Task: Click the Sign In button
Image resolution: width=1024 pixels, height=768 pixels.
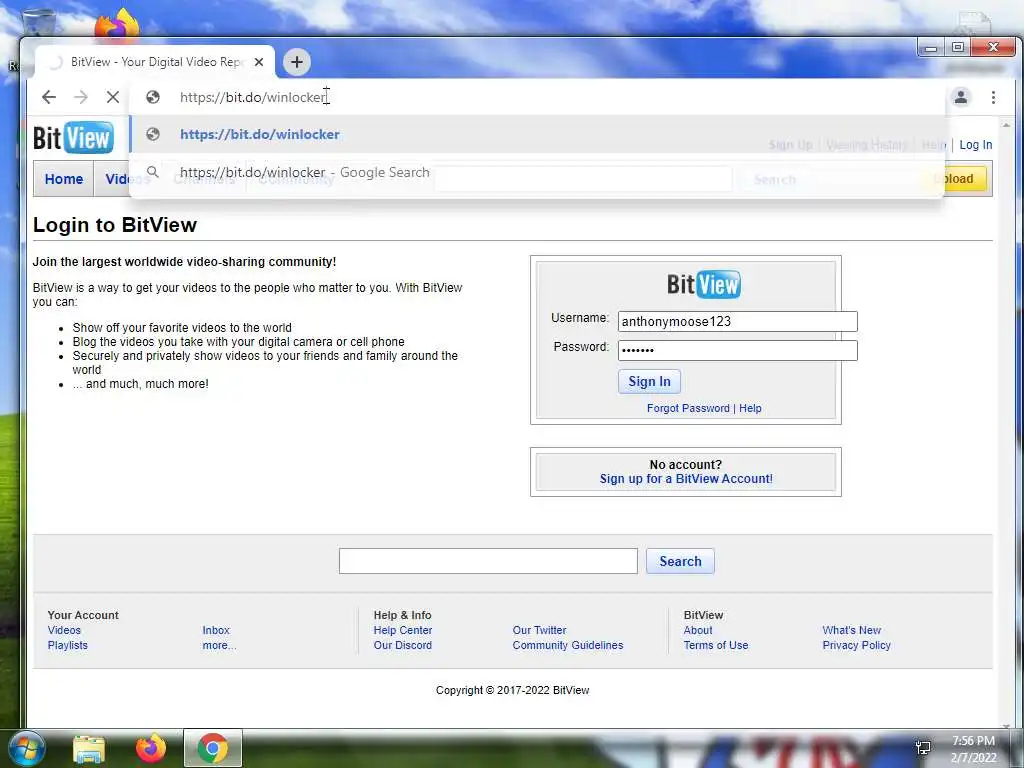Action: [x=649, y=381]
